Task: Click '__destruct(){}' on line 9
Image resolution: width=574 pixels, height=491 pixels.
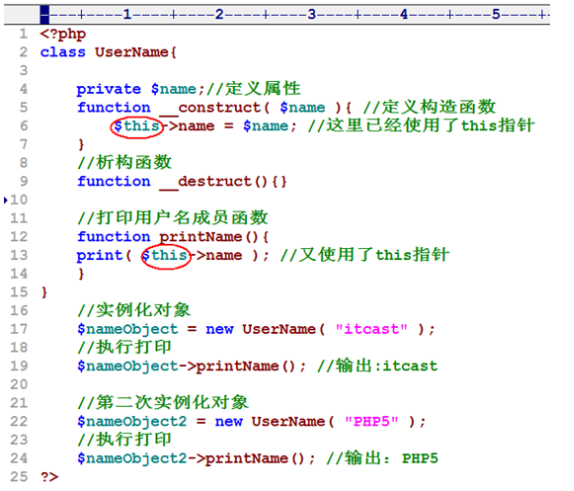Action: point(223,182)
